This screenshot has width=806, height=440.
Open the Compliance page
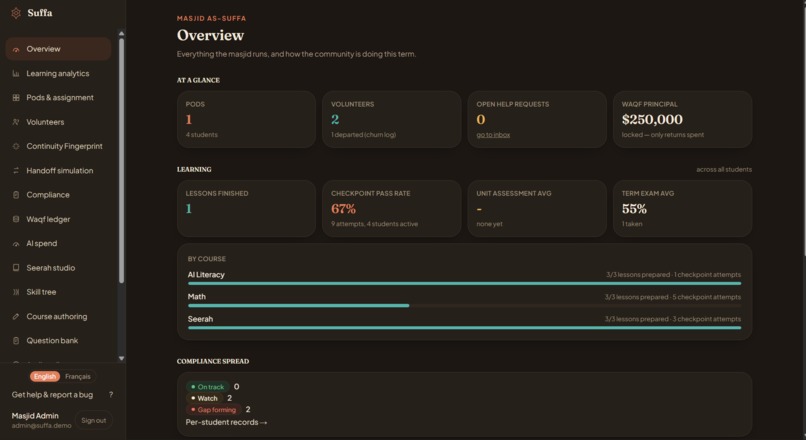point(58,195)
